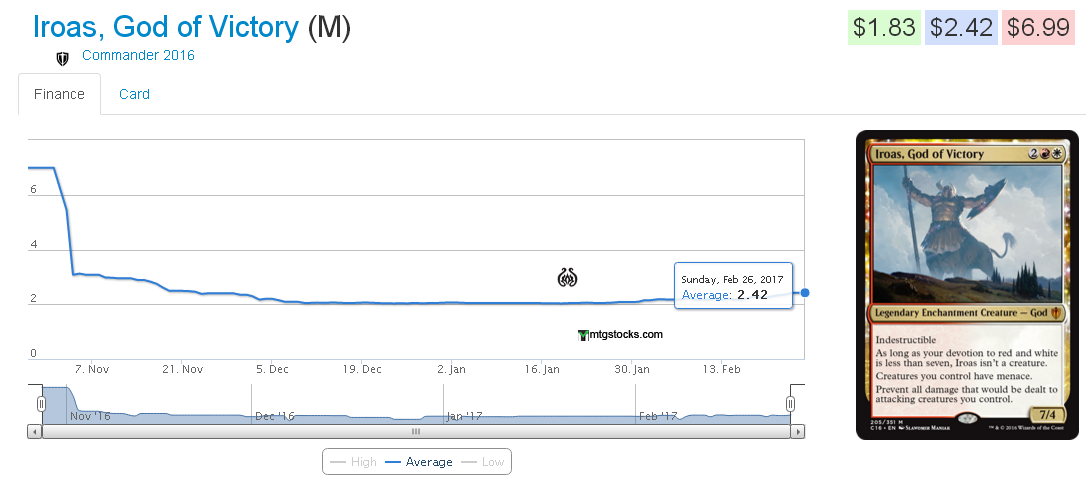Click the scrollbar left arrow button
Viewport: 1086px width, 486px height.
pos(35,431)
